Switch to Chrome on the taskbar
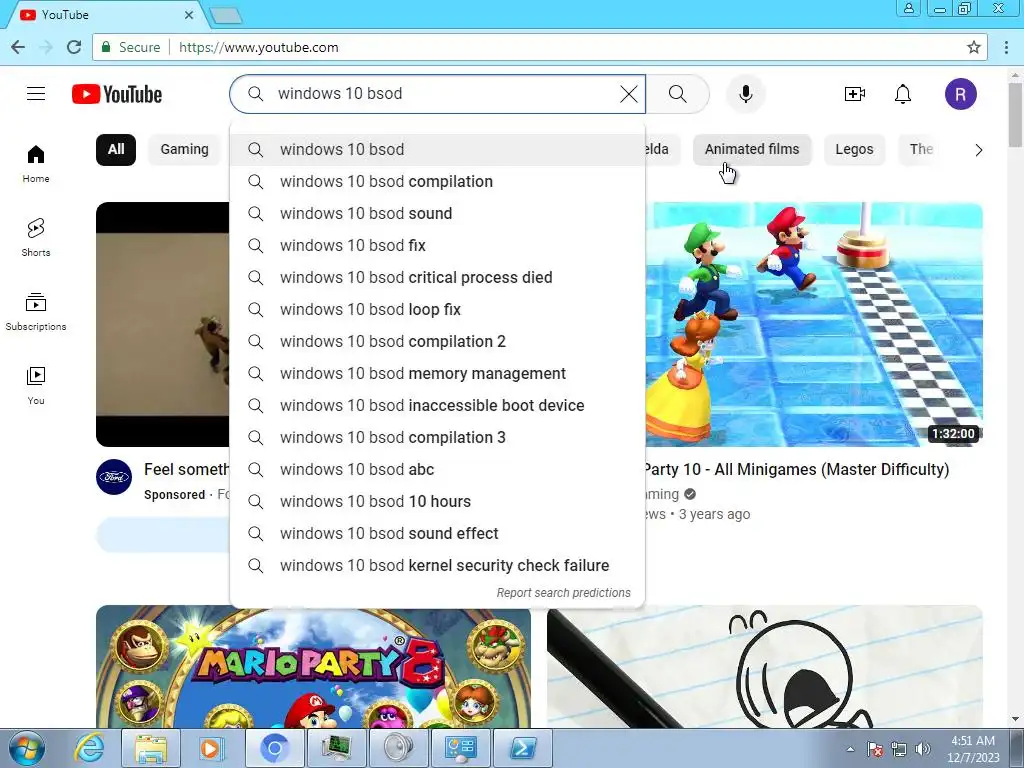Image resolution: width=1024 pixels, height=768 pixels. coord(274,748)
